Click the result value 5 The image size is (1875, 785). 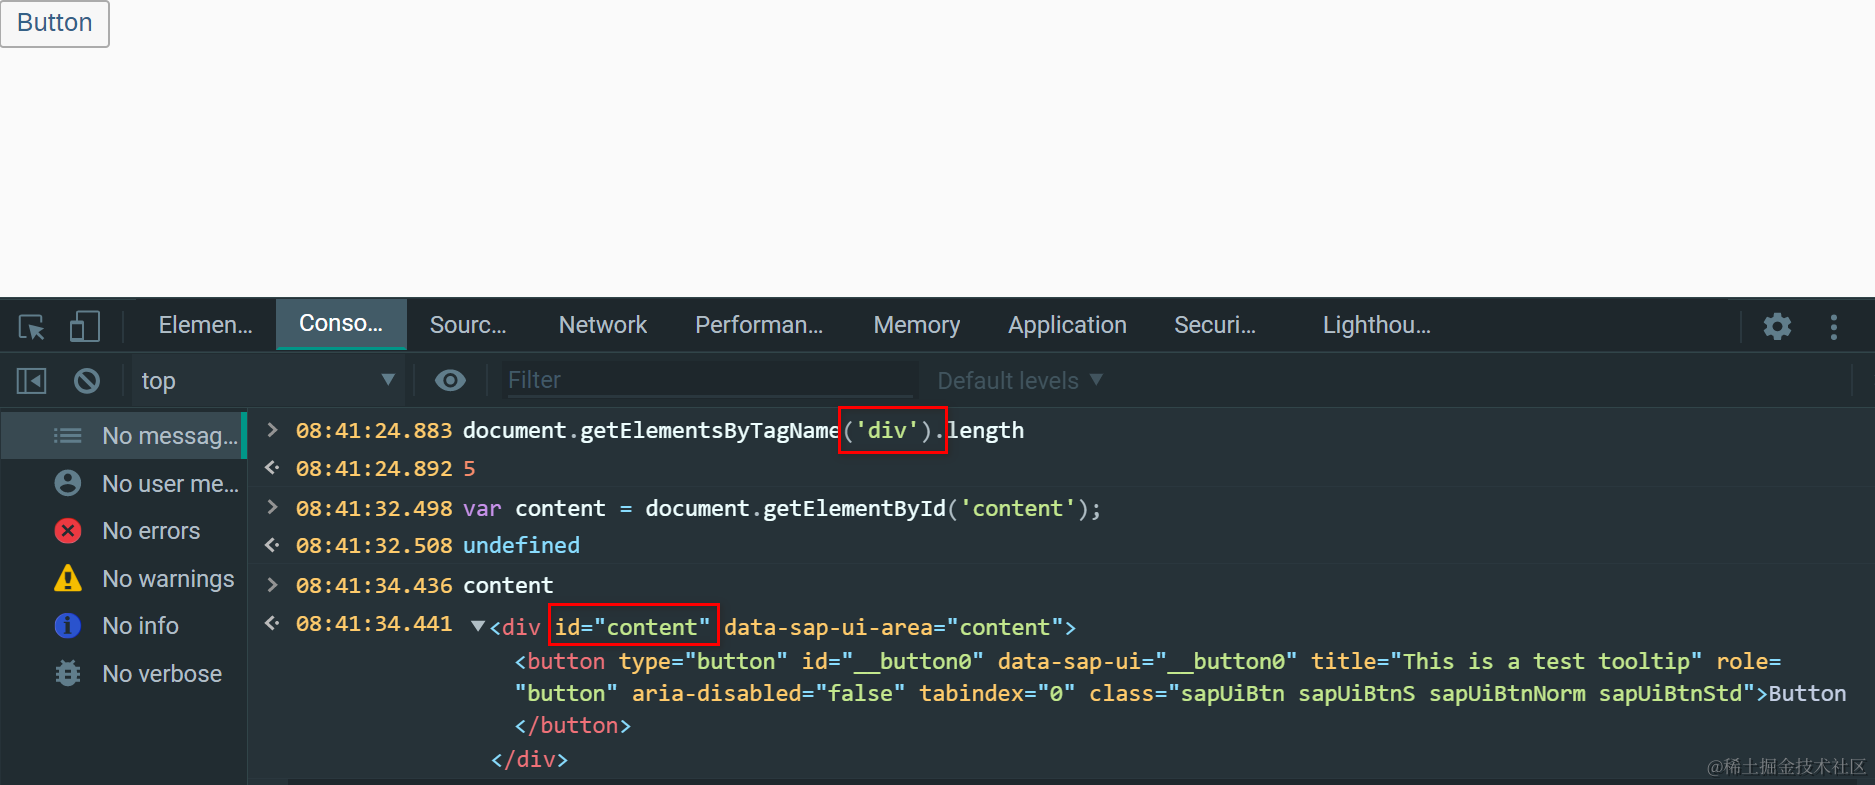click(469, 468)
